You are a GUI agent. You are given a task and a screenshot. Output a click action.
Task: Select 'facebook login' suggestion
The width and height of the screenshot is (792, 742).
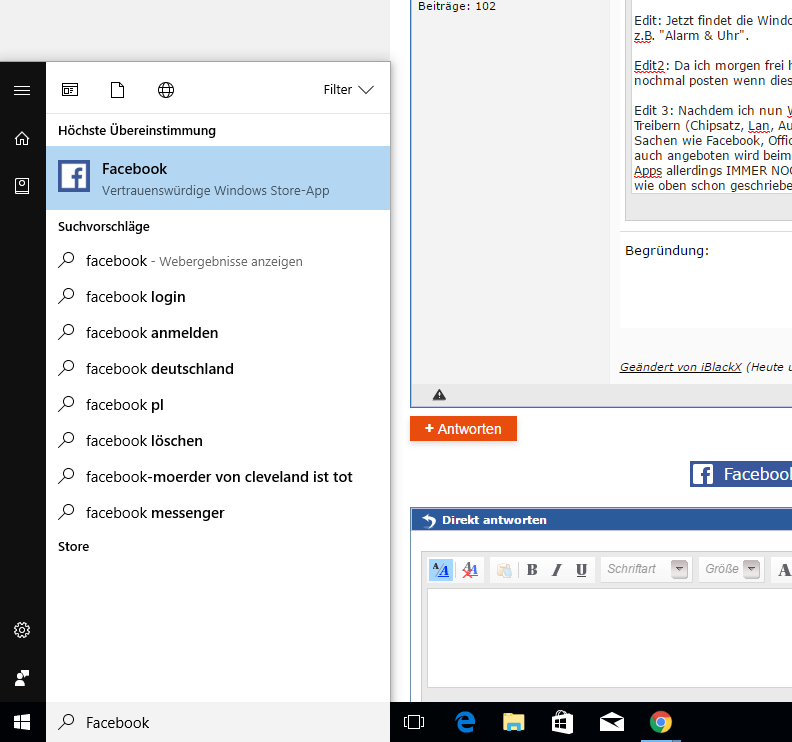(218, 296)
